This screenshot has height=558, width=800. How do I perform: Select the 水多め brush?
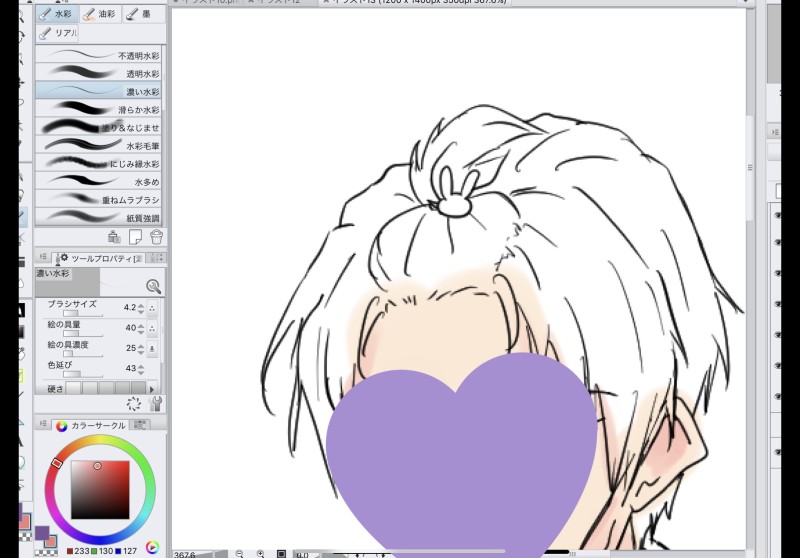98,181
